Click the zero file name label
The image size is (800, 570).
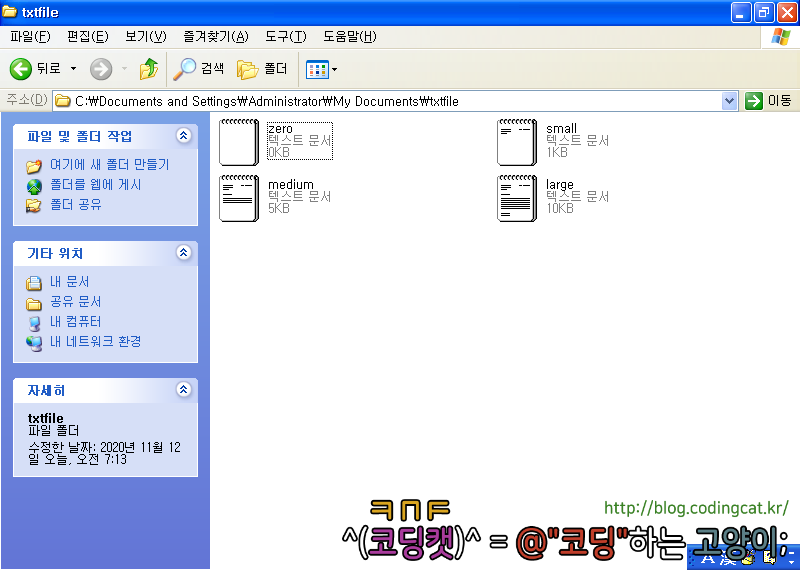point(280,129)
